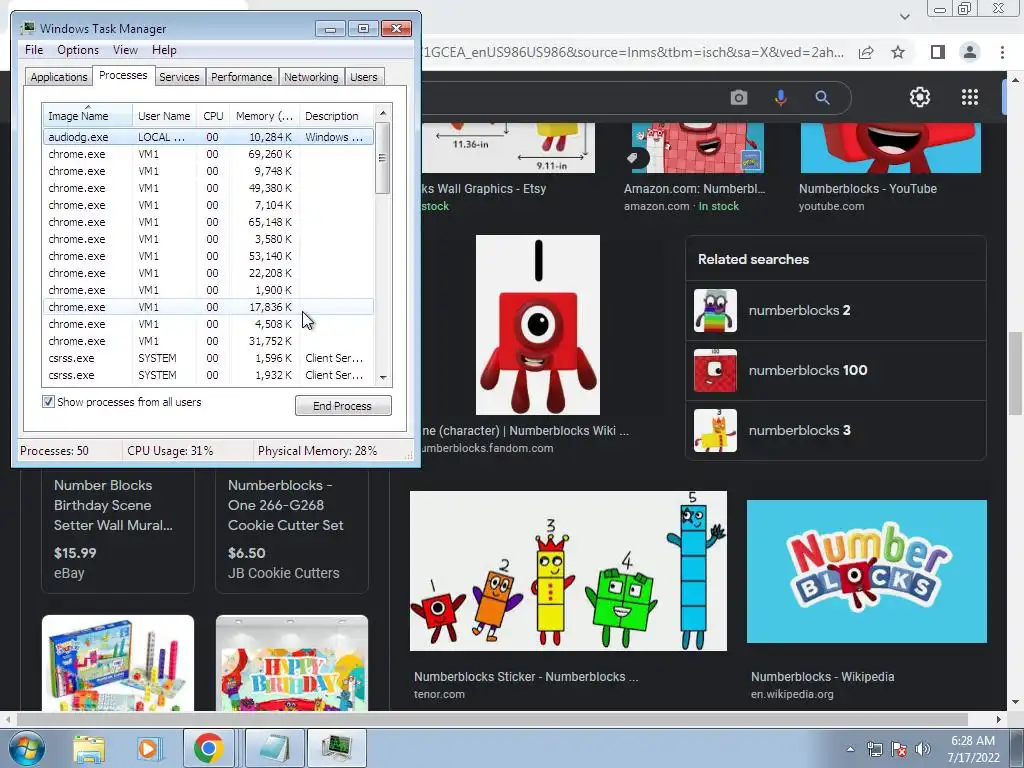Sort by User Name column header
Image resolution: width=1024 pixels, height=768 pixels.
coord(164,116)
